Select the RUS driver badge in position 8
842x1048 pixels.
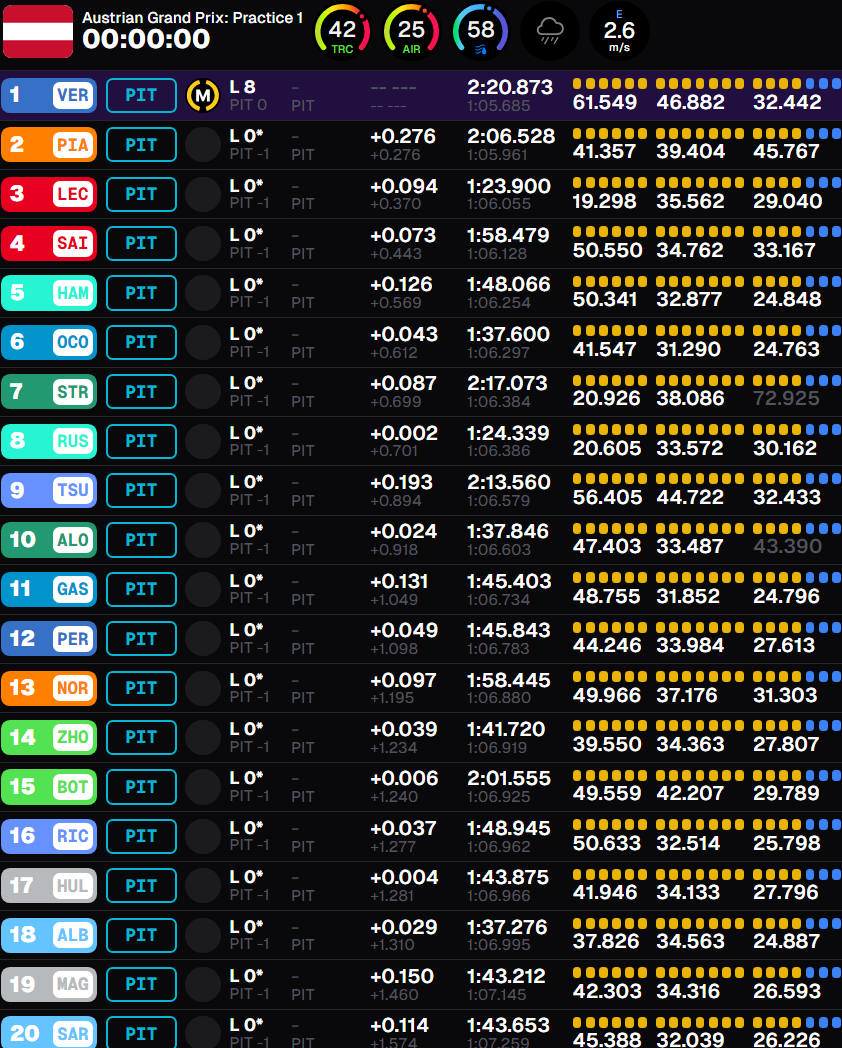pos(49,441)
